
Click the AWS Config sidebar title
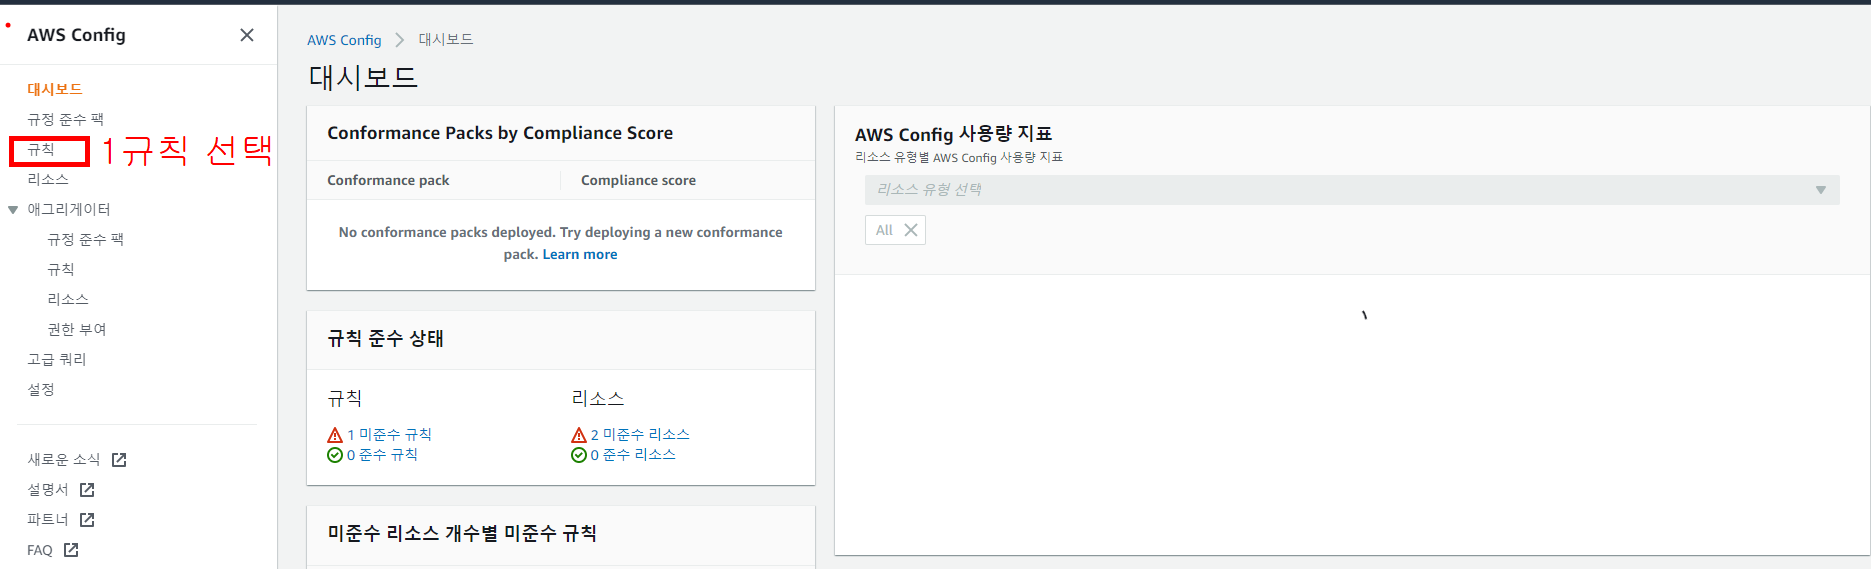pyautogui.click(x=76, y=35)
